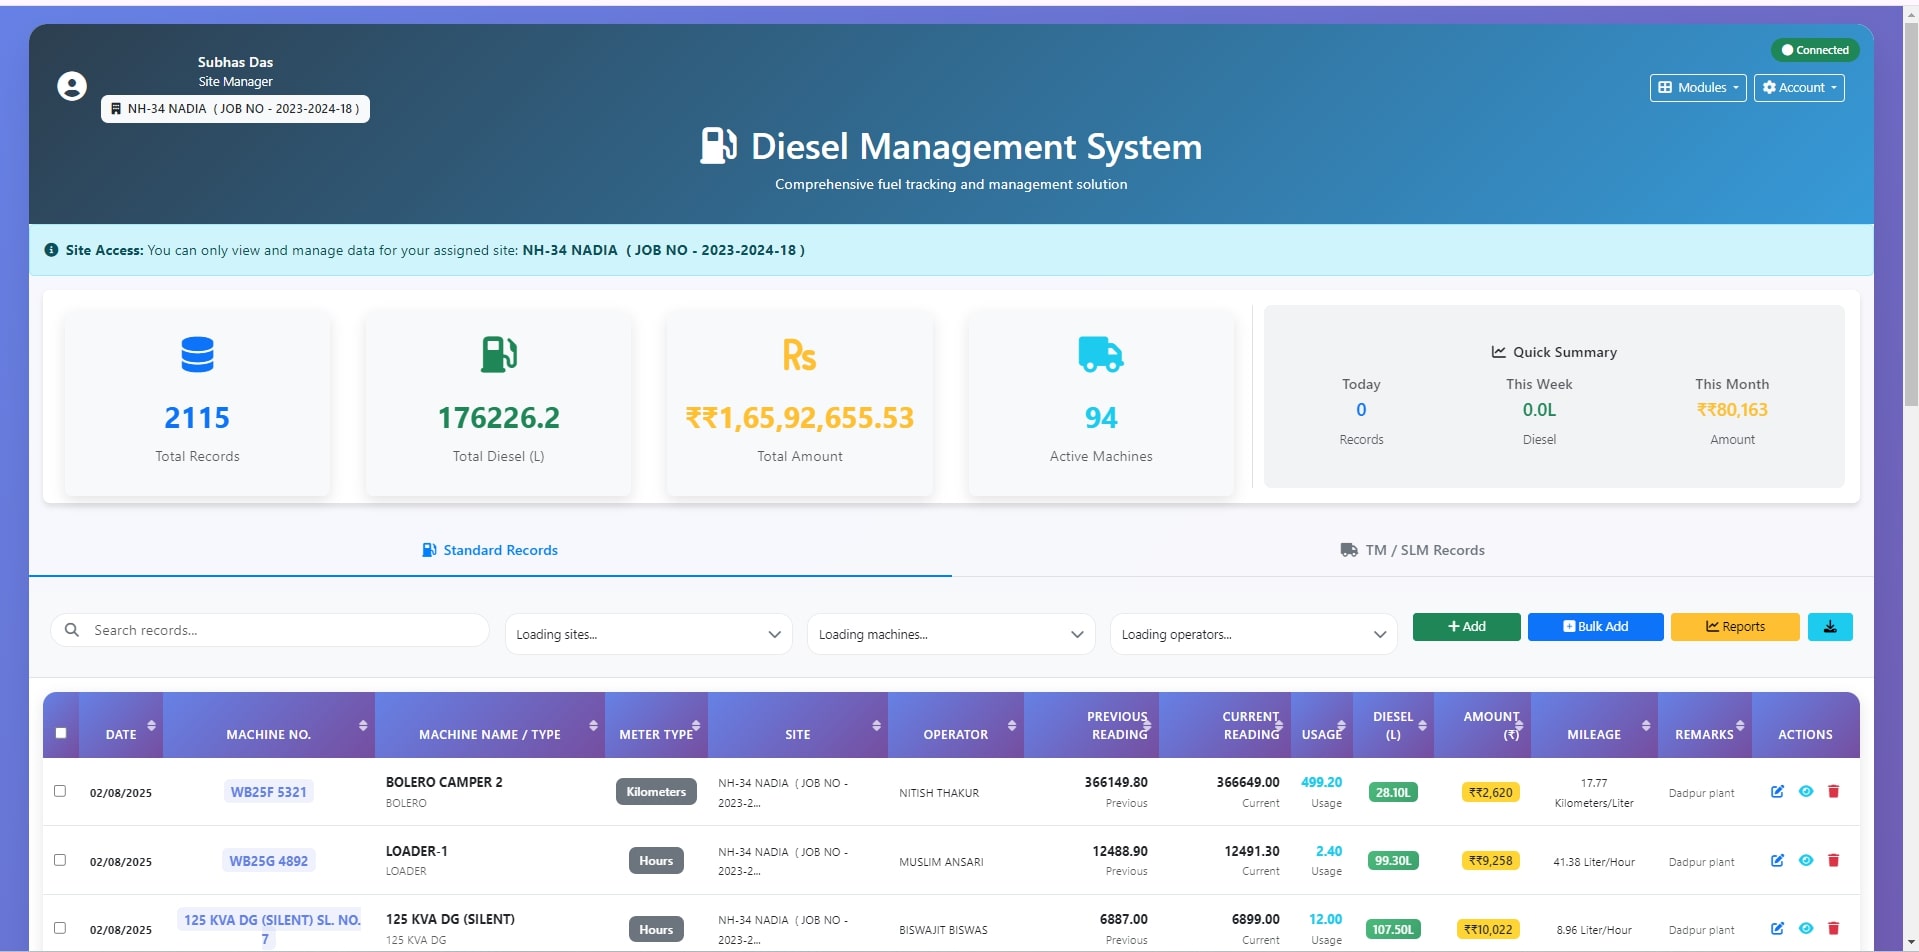1919x952 pixels.
Task: Check the checkbox on the LOADER-1 row
Action: coord(60,861)
